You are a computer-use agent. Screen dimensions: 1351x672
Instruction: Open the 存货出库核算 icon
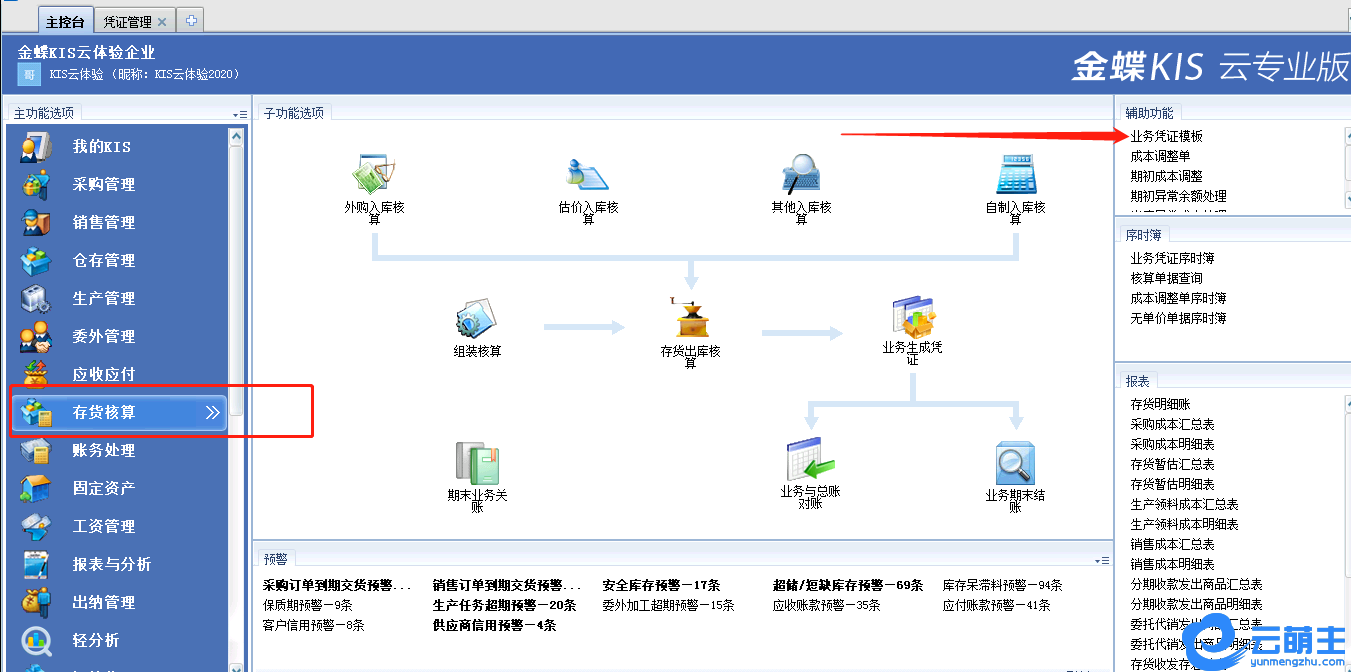click(690, 319)
